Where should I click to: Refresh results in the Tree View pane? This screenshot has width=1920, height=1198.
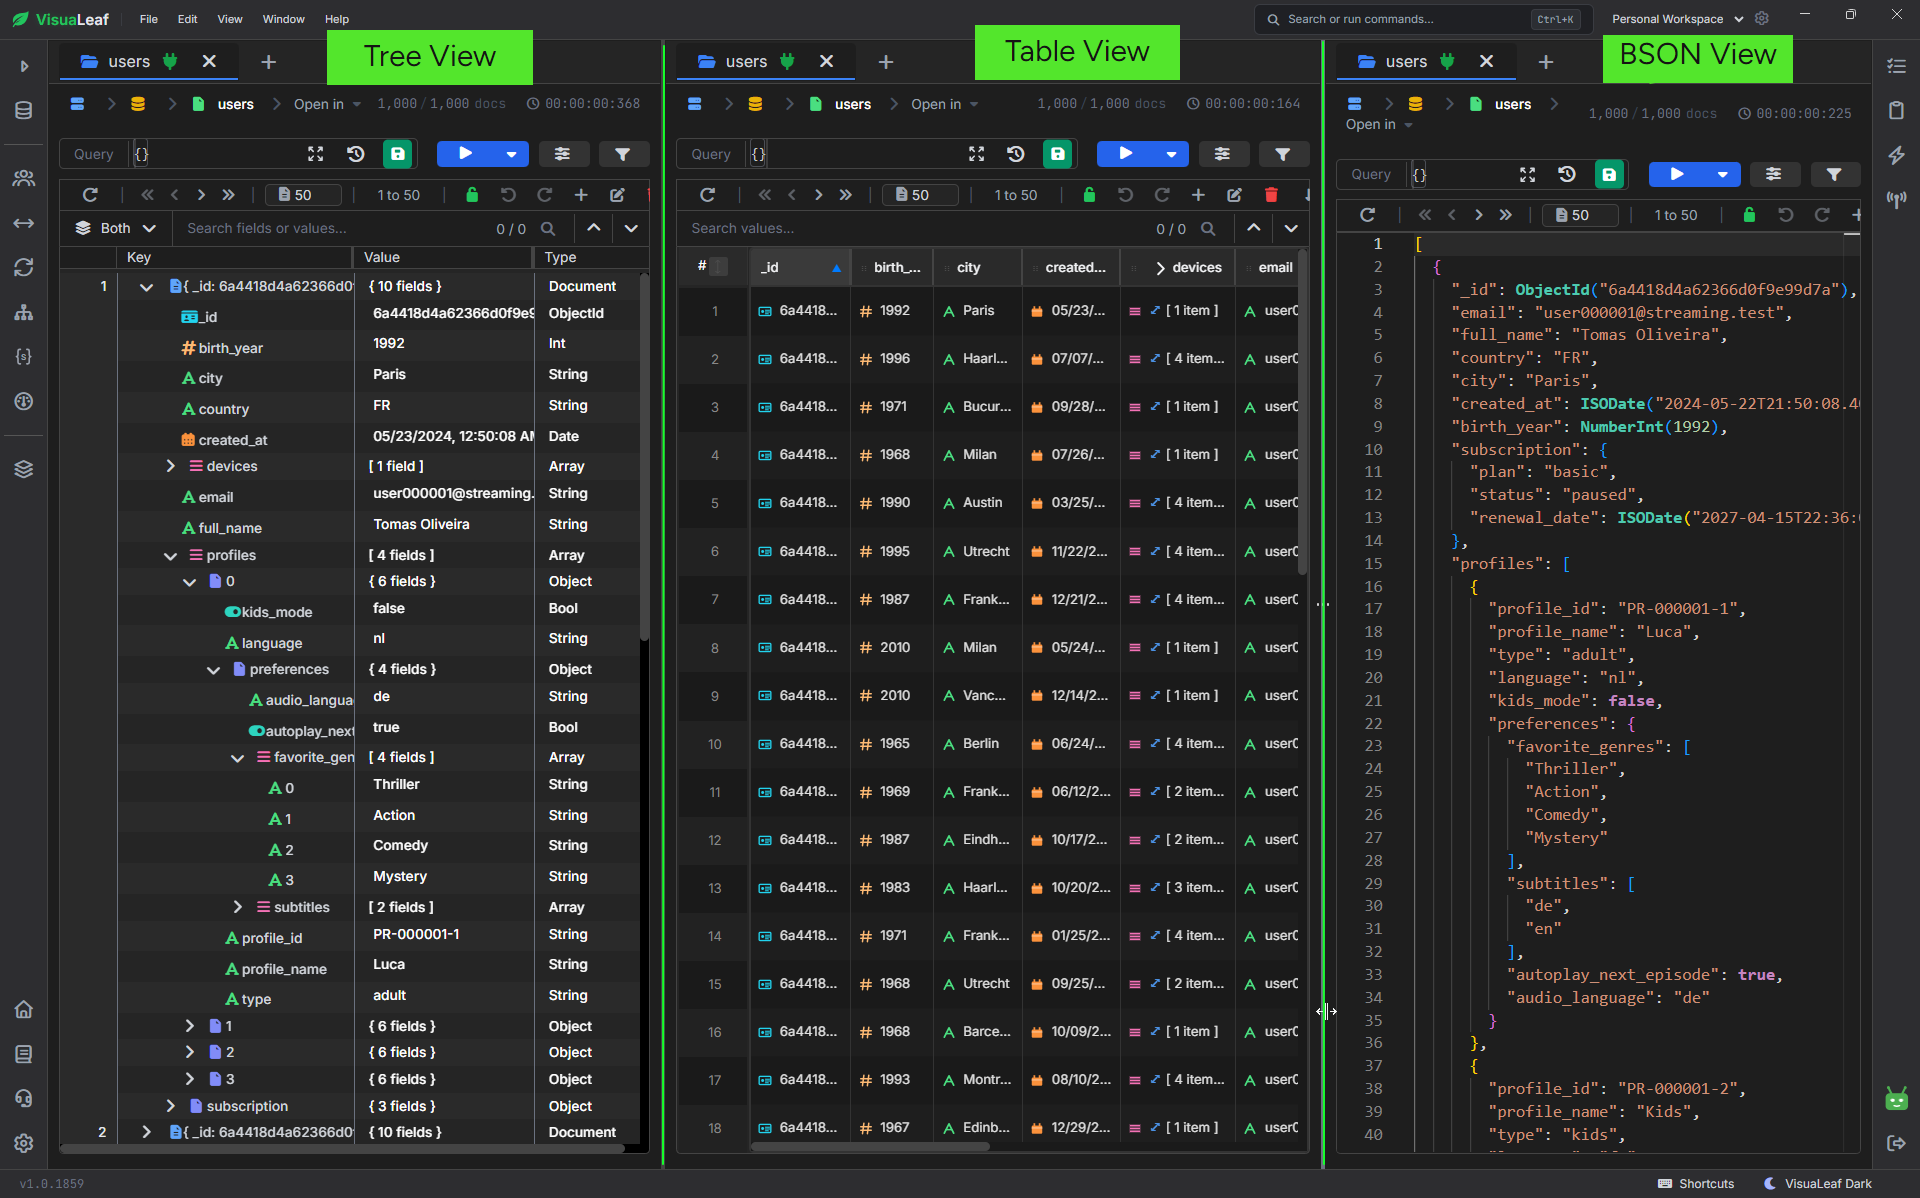point(90,195)
